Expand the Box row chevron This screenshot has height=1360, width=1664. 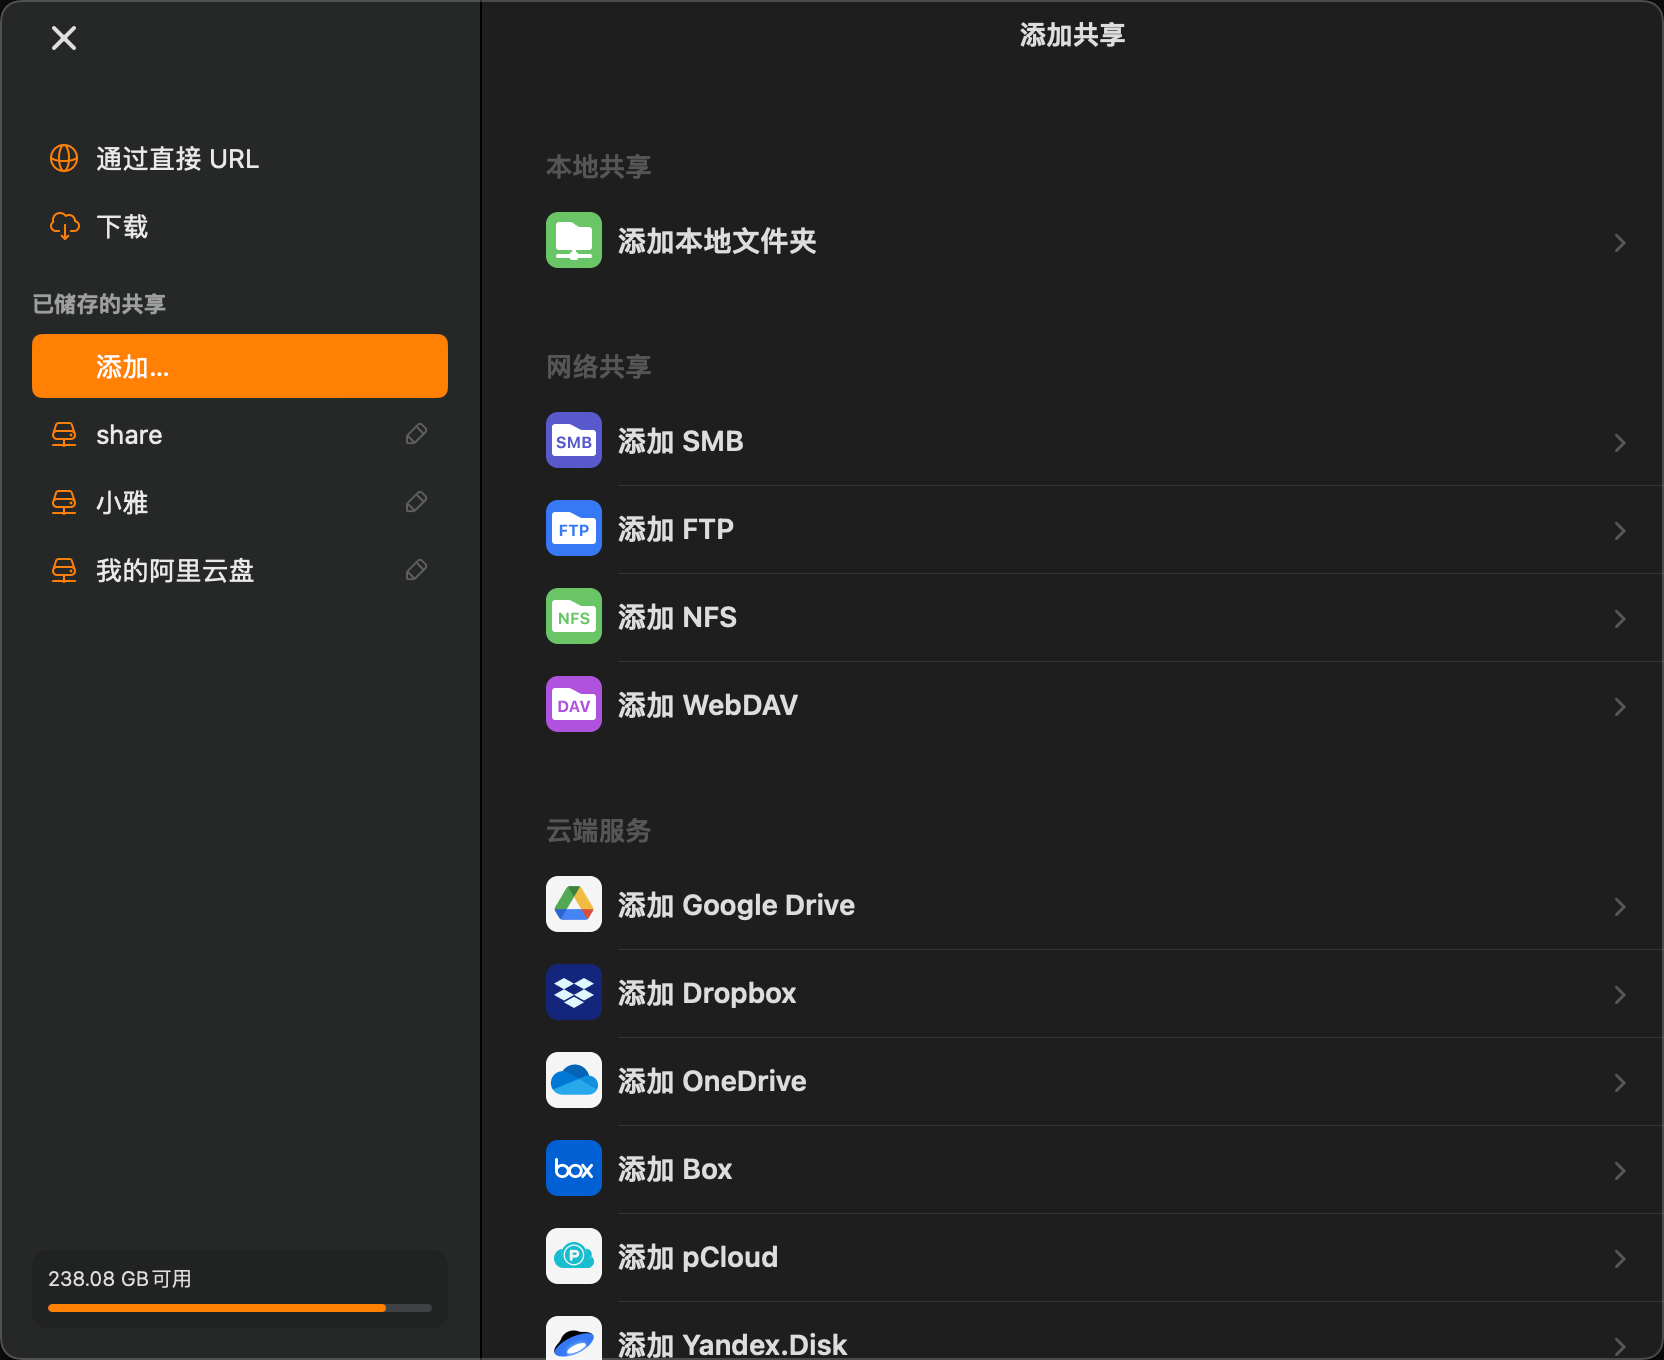1620,1171
